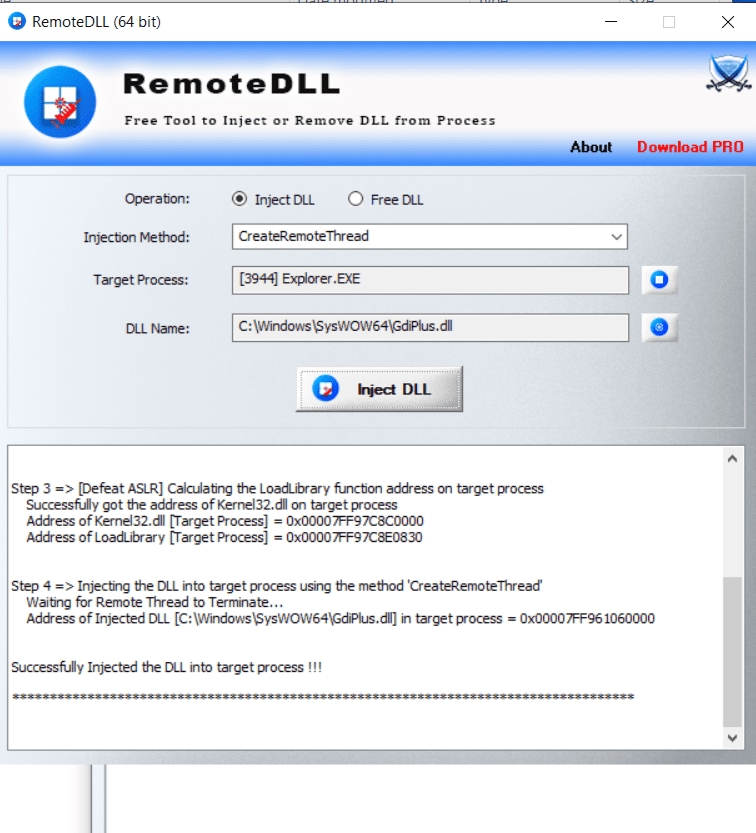The image size is (756, 833).
Task: Open the About menu link
Action: pyautogui.click(x=591, y=147)
